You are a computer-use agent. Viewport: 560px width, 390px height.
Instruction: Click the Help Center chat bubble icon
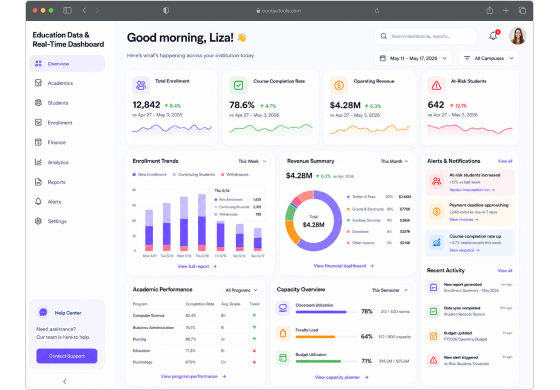(43, 312)
